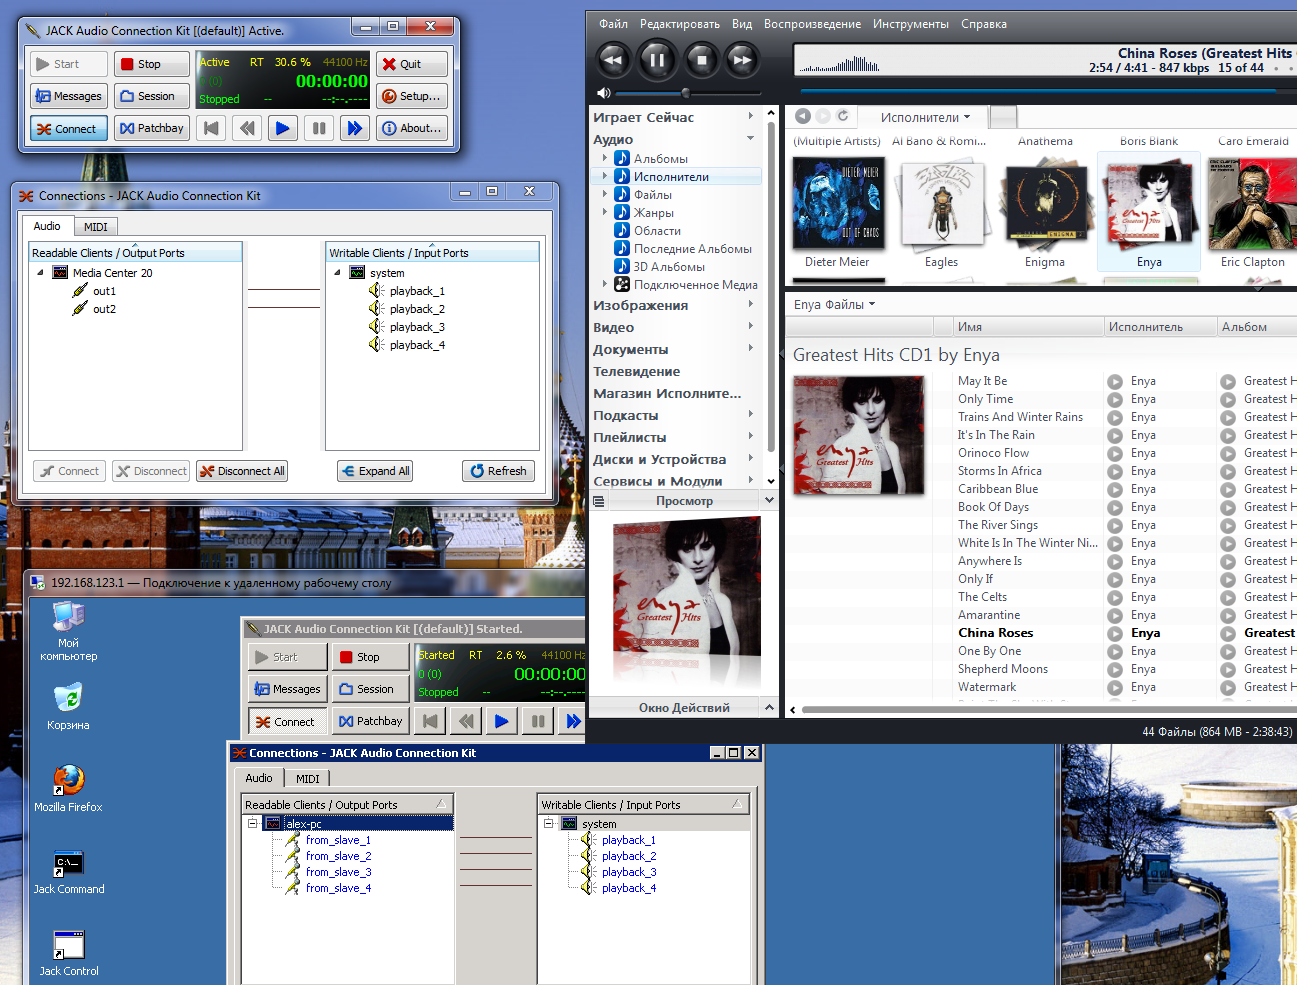Click the back navigation arrow above artists
This screenshot has height=985, width=1297.
click(803, 117)
